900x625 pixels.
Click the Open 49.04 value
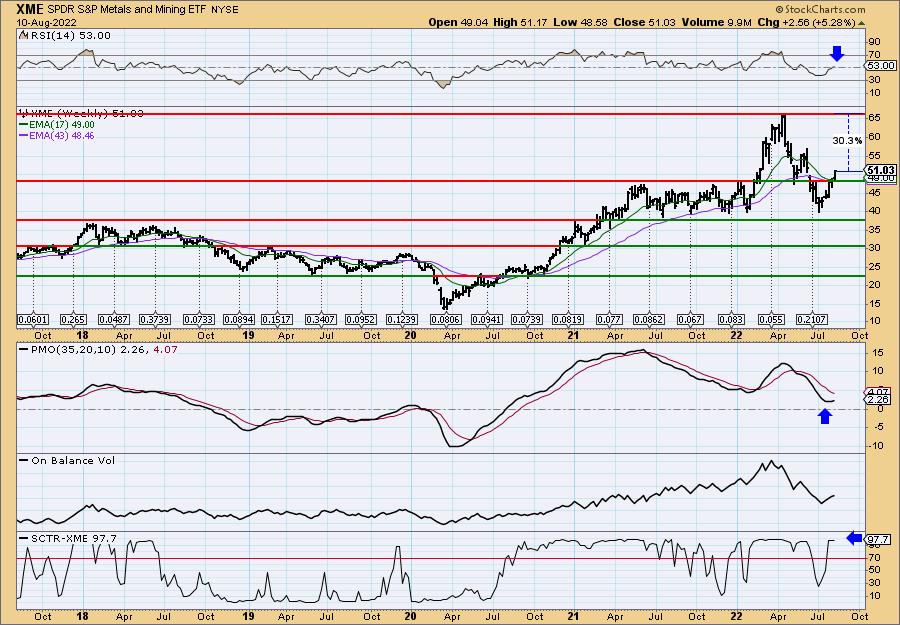click(457, 22)
